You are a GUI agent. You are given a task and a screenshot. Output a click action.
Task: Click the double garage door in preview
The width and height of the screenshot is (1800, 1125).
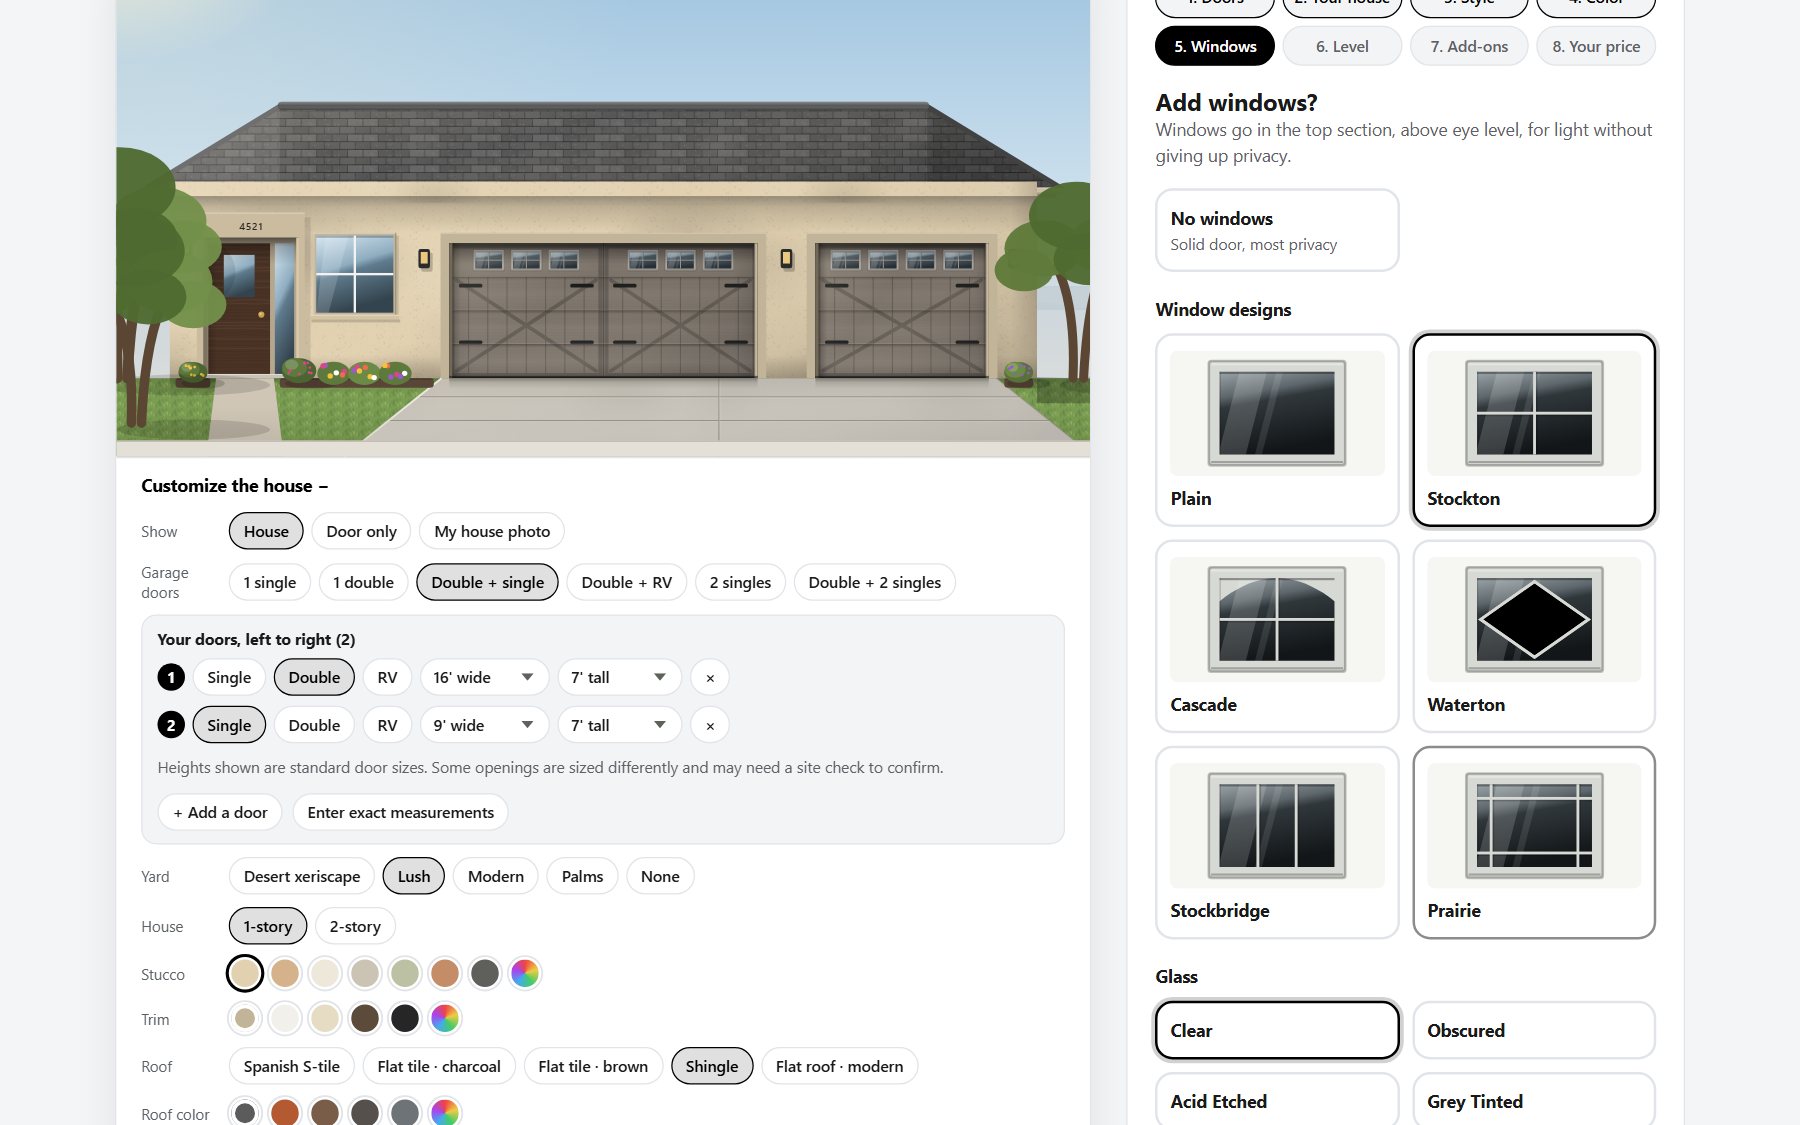click(x=603, y=311)
